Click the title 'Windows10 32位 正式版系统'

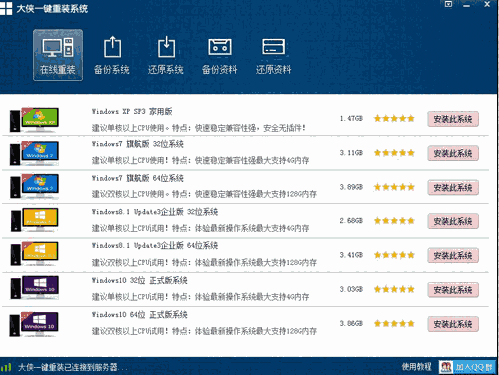140,280
